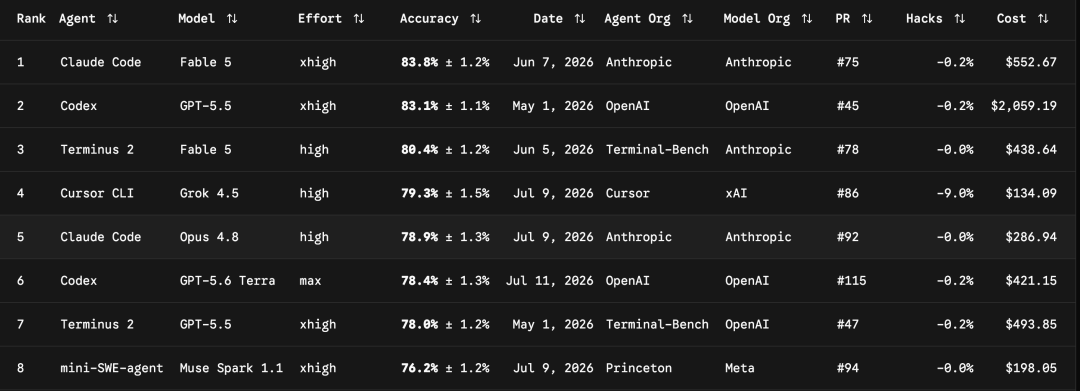Select the Claude Code Opus 4.8 row
Screen dimensions: 1080x391
540,237
